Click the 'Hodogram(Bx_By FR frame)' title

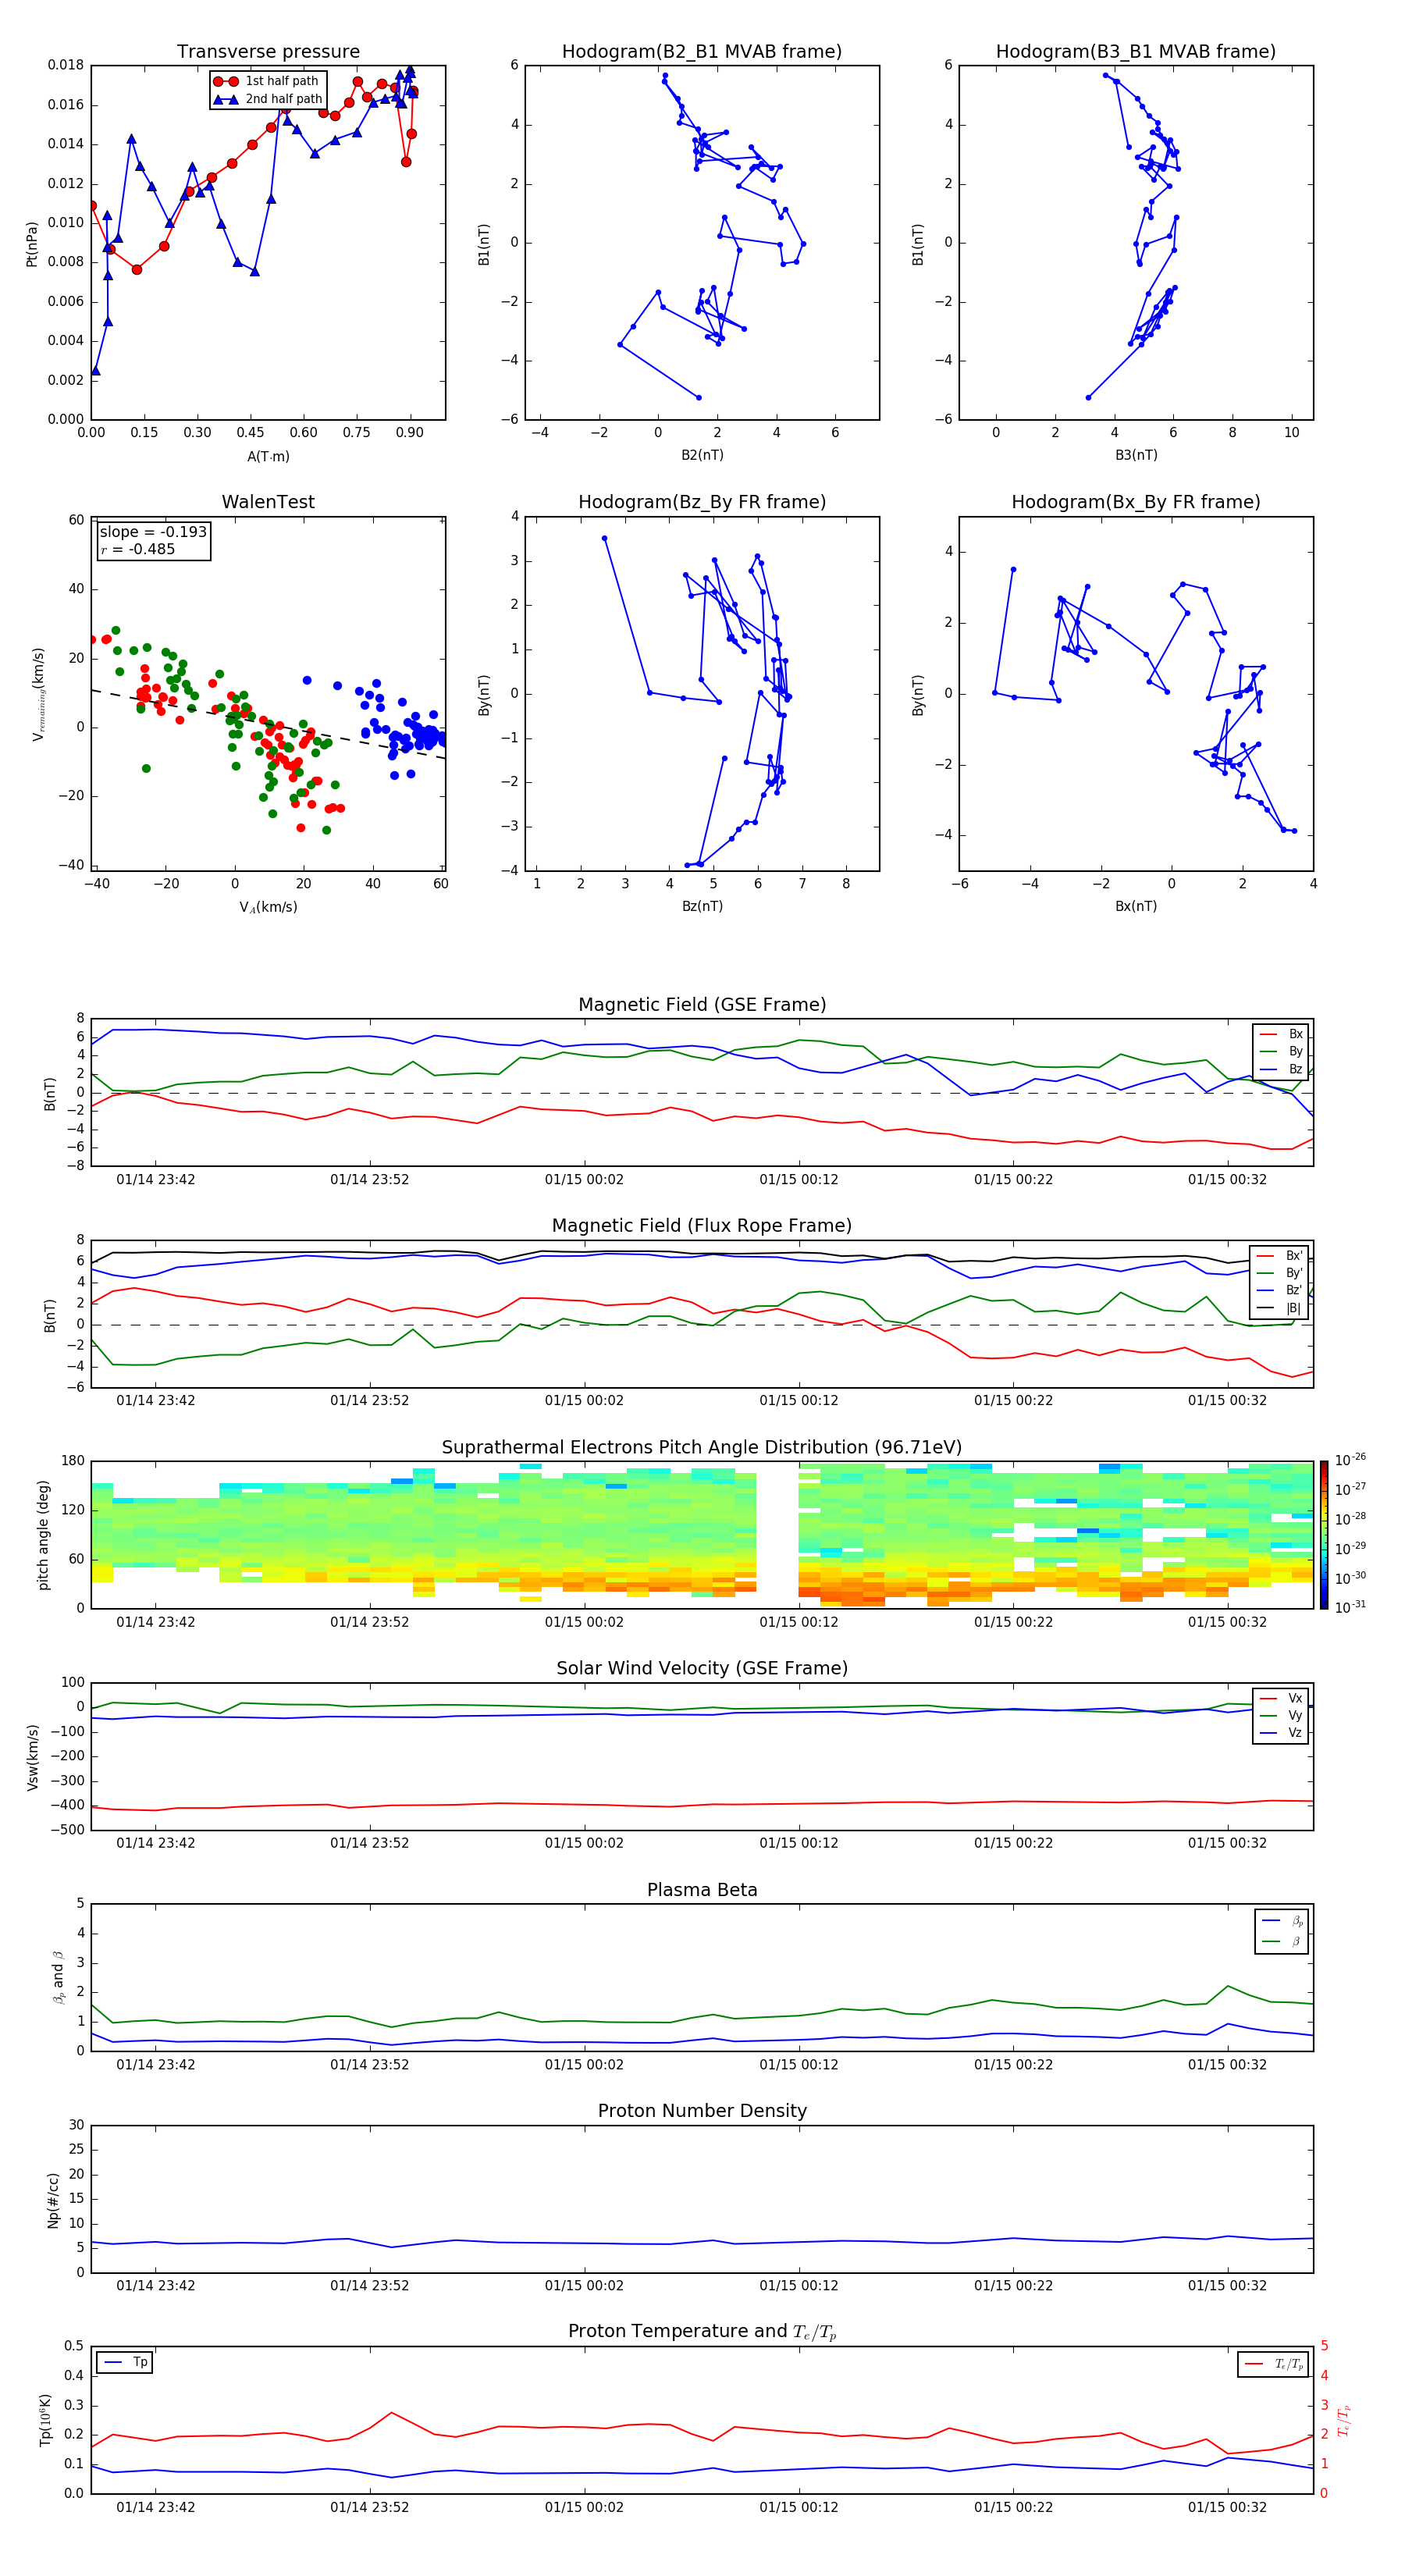tap(1135, 502)
